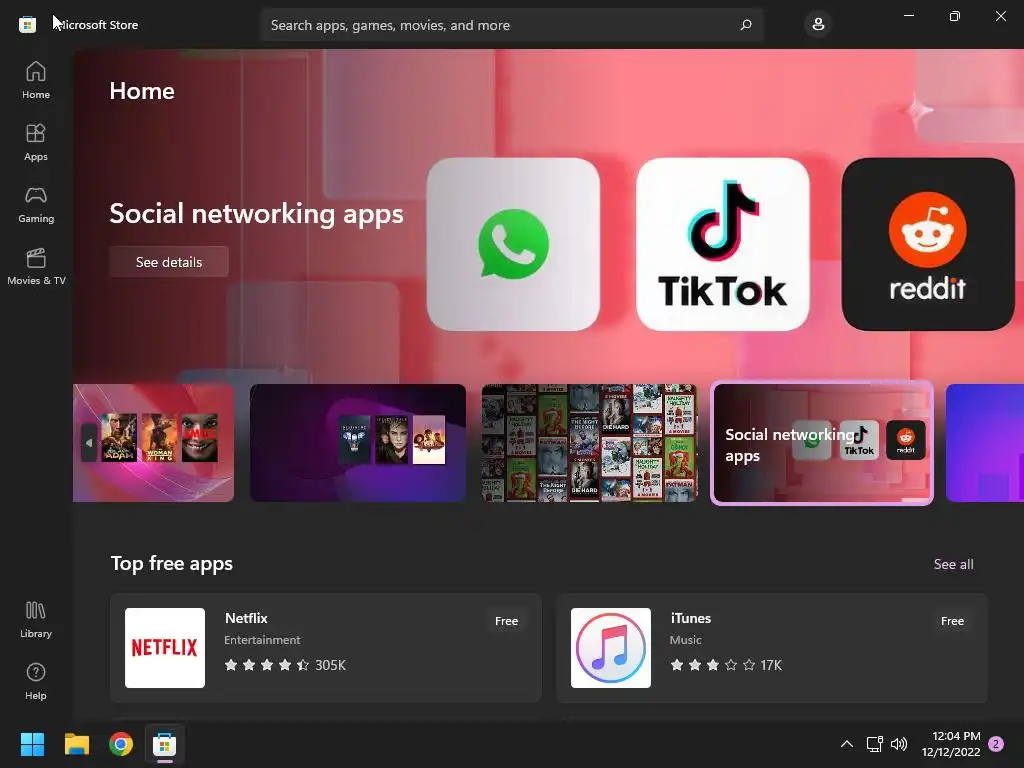Click Free button on iTunes card
The height and width of the screenshot is (768, 1024).
pos(952,621)
